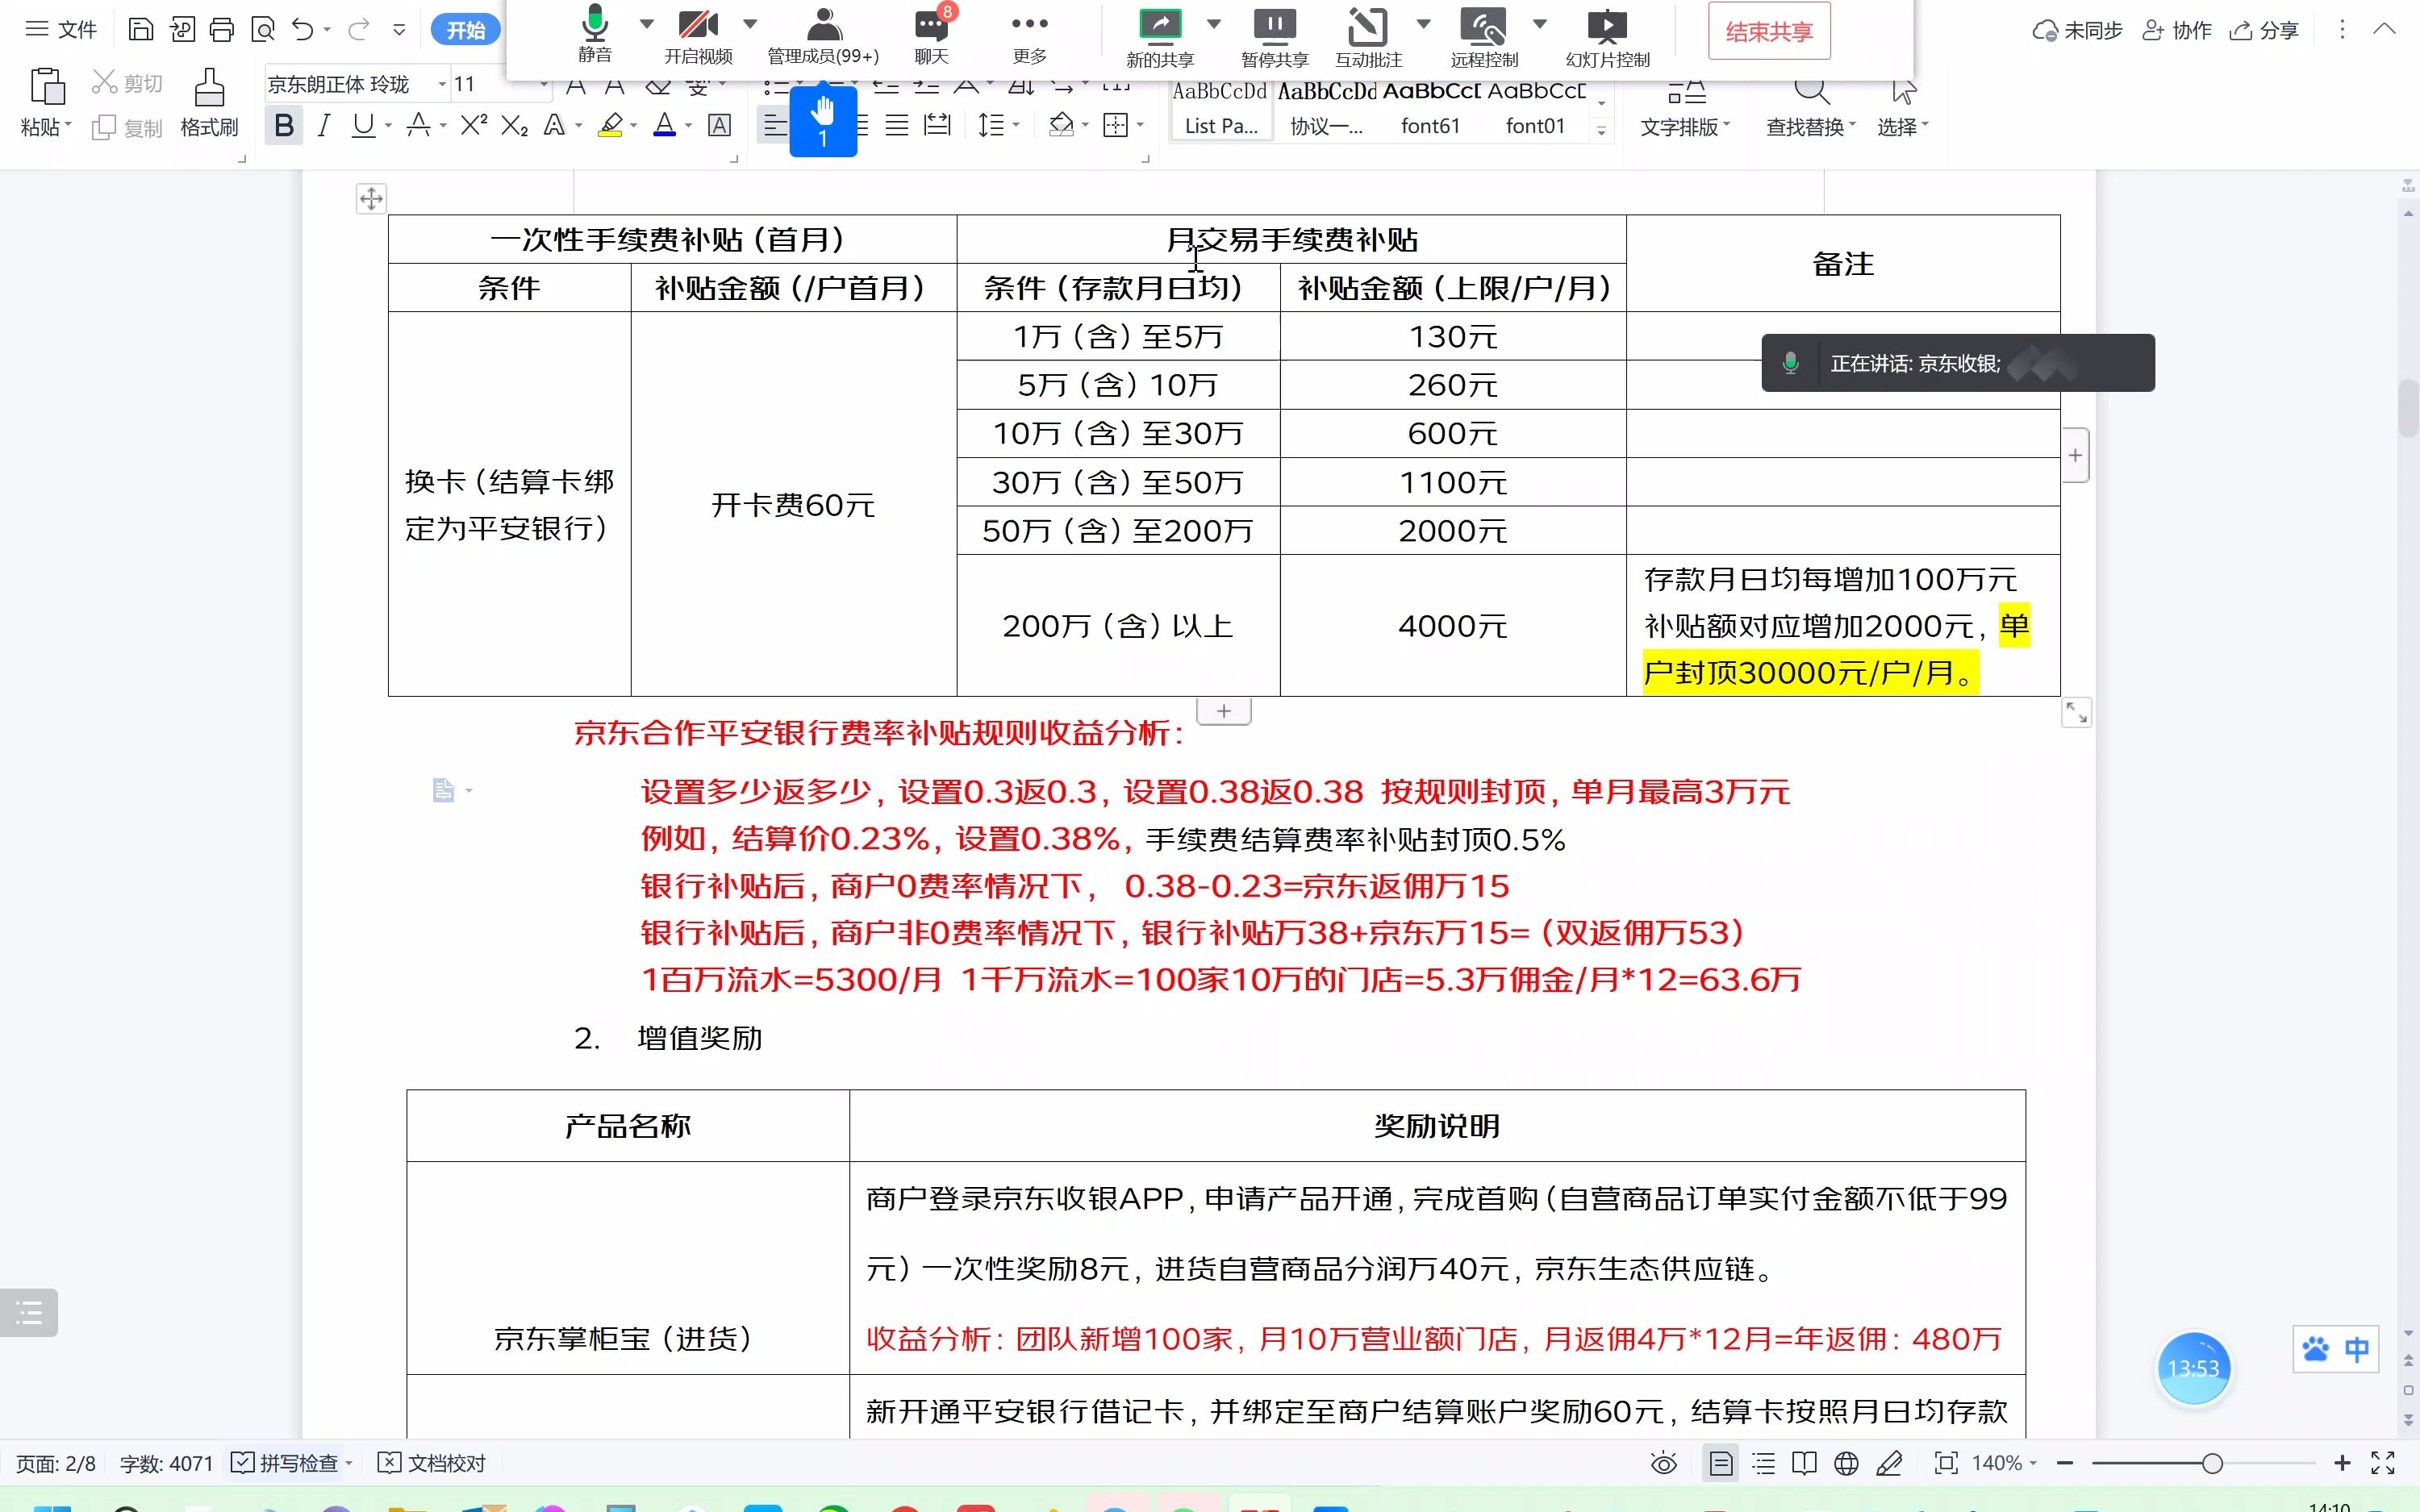This screenshot has height=1512, width=2420.
Task: Switch to web layout globe icon
Action: [1846, 1463]
